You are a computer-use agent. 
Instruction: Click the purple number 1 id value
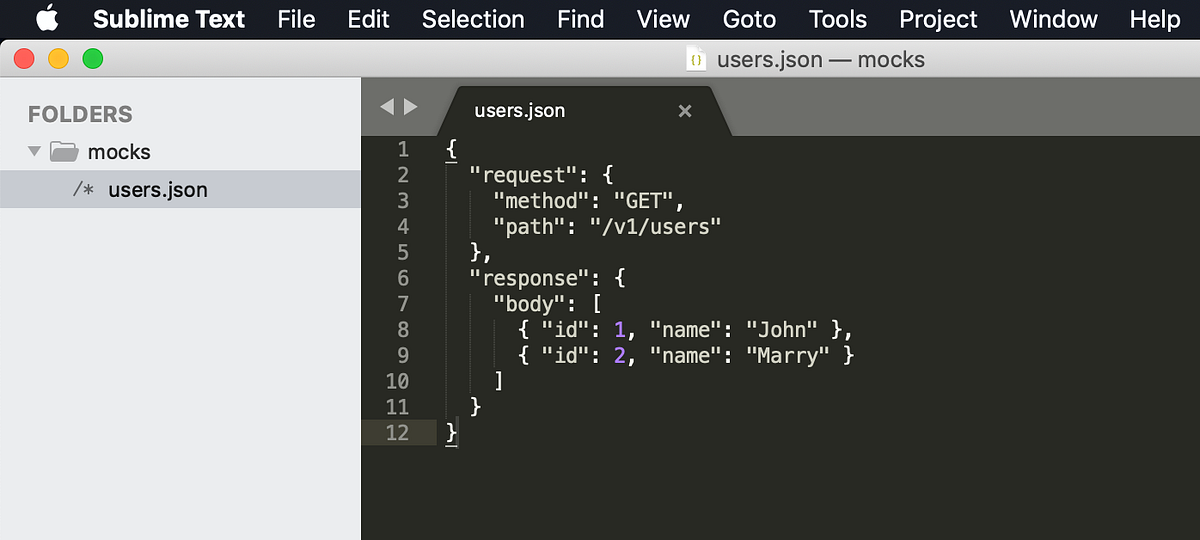(x=620, y=330)
